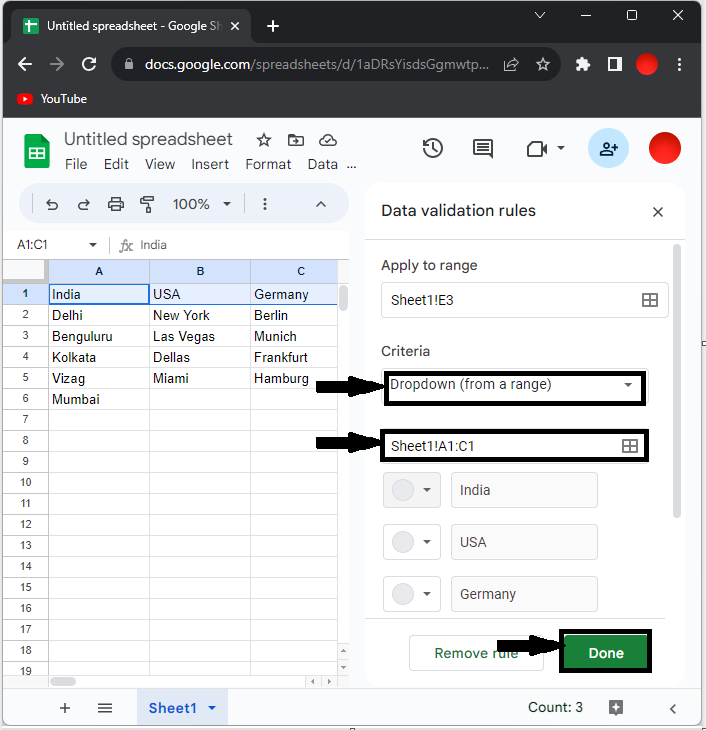This screenshot has height=730, width=706.
Task: Open Meet camera dropdown arrow
Action: (561, 148)
